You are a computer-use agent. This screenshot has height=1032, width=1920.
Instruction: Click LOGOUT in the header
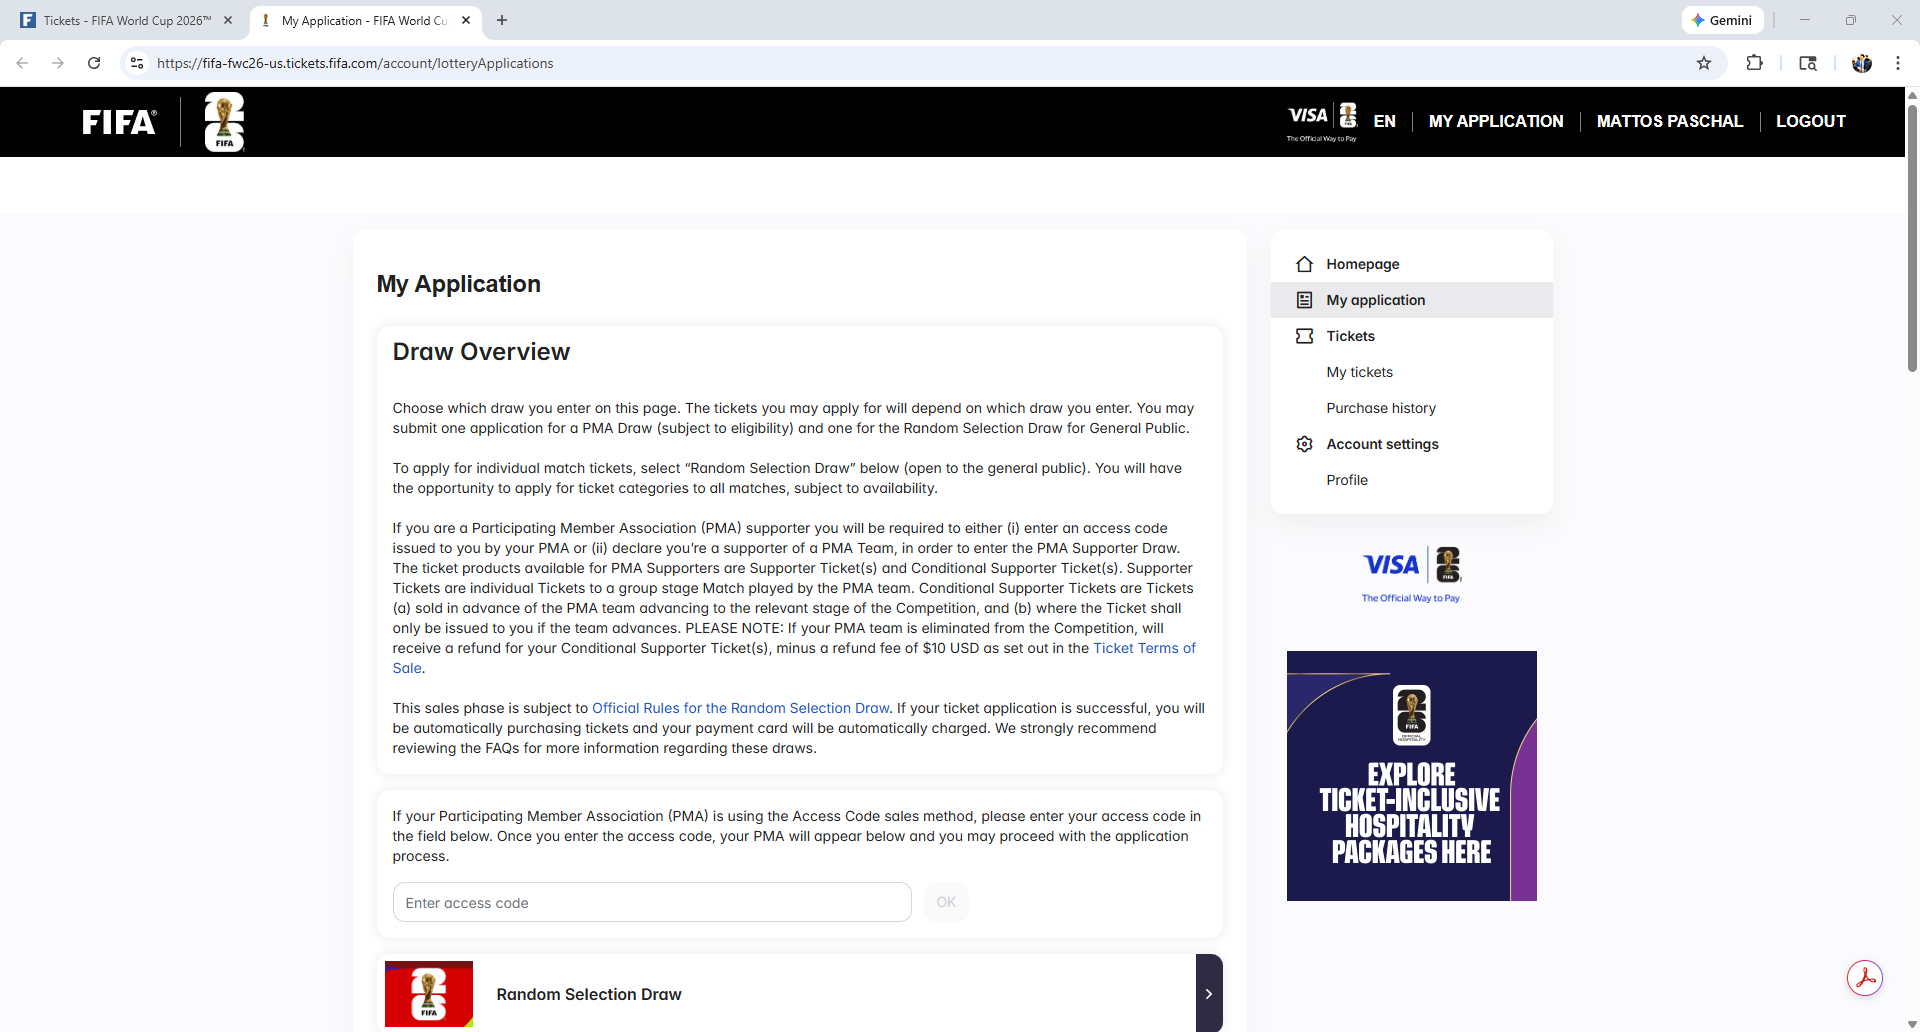pos(1810,121)
